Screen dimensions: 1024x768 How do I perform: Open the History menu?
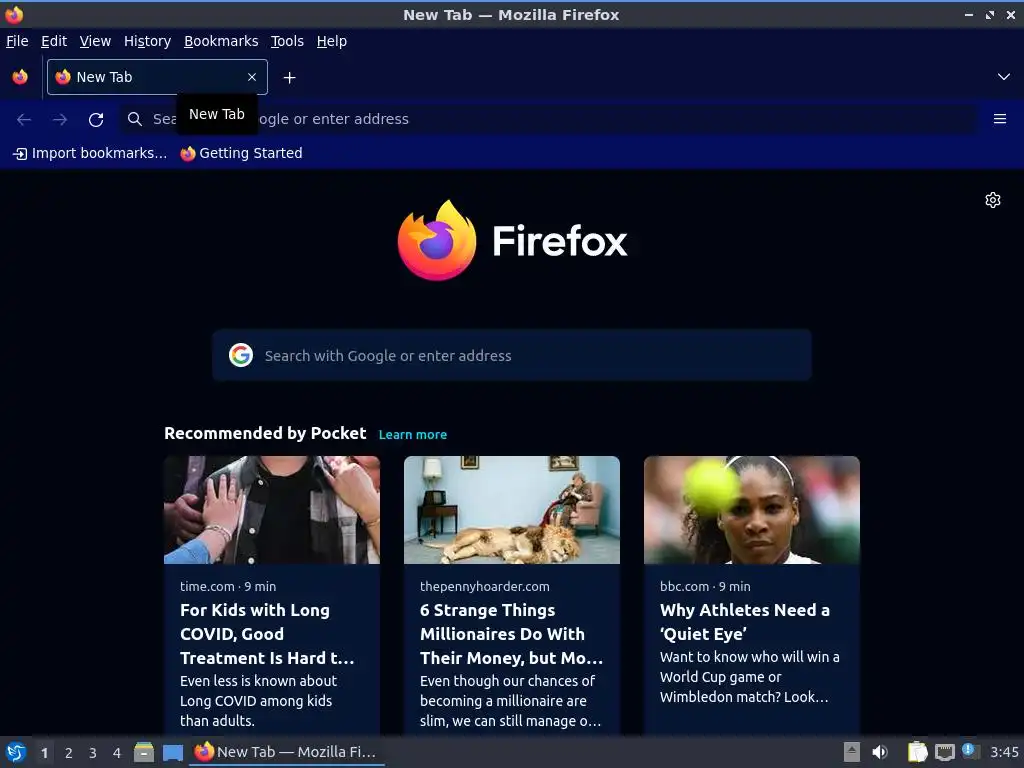pyautogui.click(x=148, y=41)
